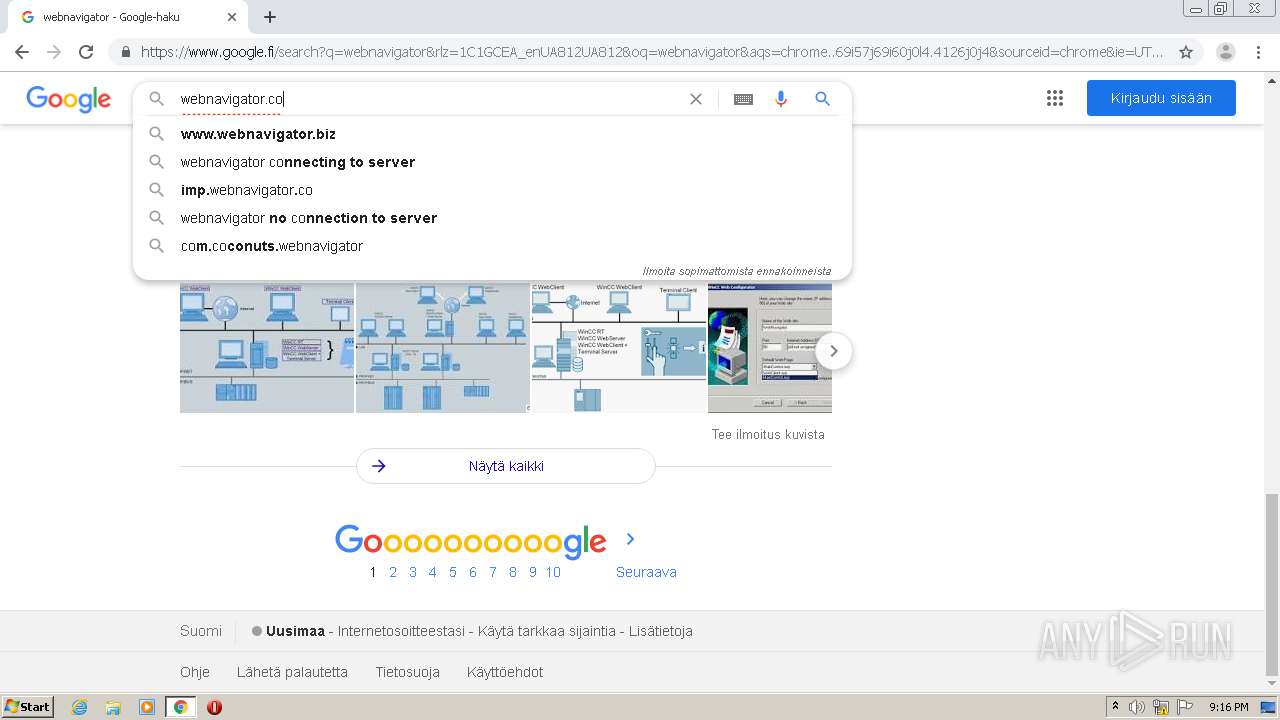The width and height of the screenshot is (1280, 720).
Task: Open Ohje footer link
Action: pos(195,672)
